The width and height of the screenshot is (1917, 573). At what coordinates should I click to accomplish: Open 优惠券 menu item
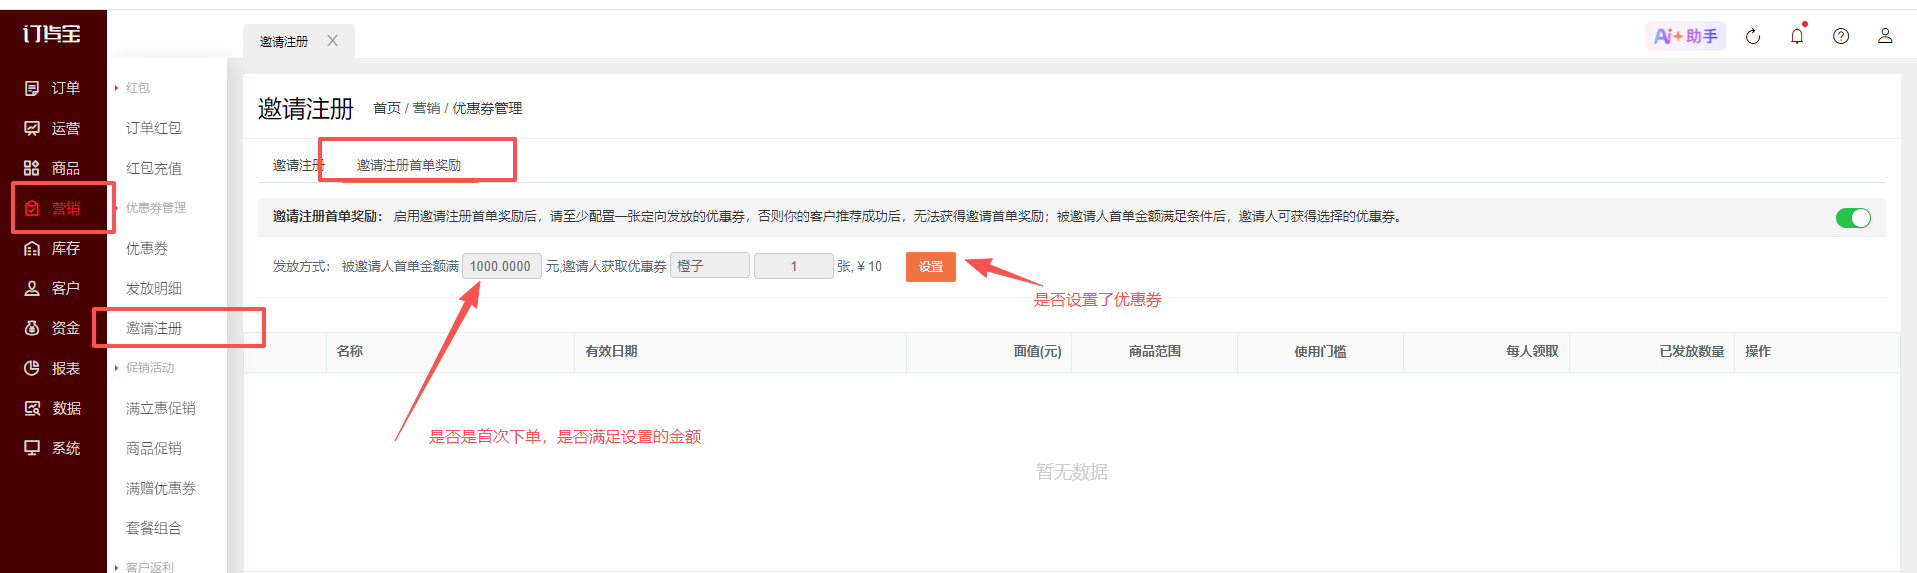tap(147, 248)
